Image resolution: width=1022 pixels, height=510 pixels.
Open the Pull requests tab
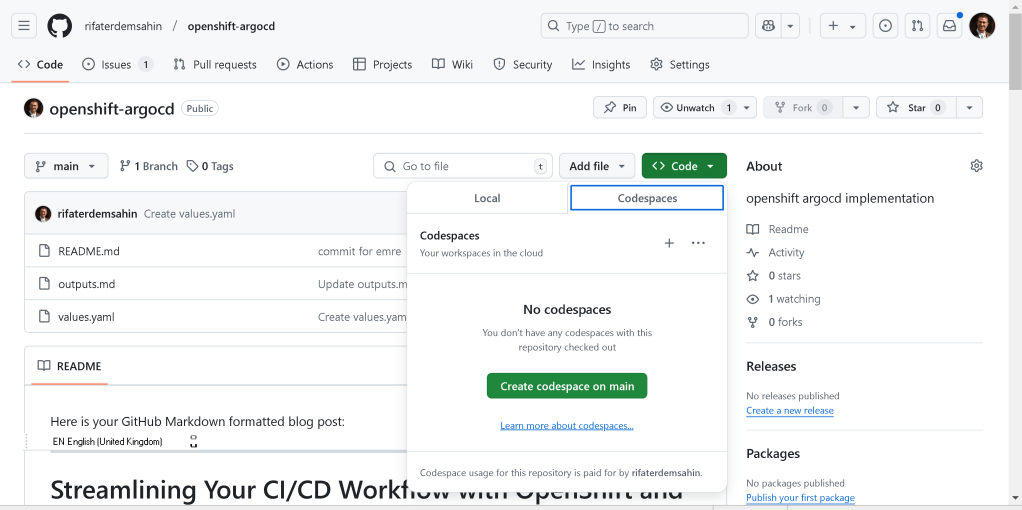tap(215, 65)
